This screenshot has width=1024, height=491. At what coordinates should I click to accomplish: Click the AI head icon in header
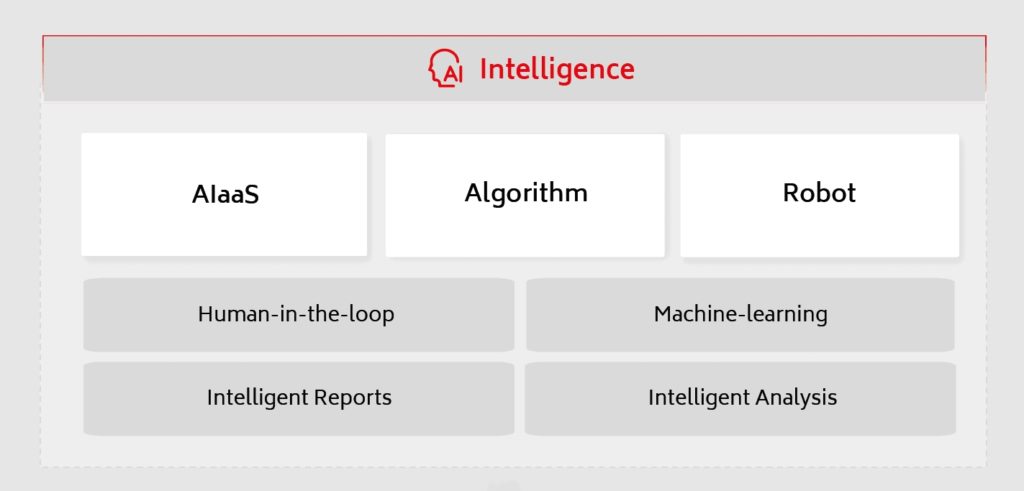[x=445, y=70]
